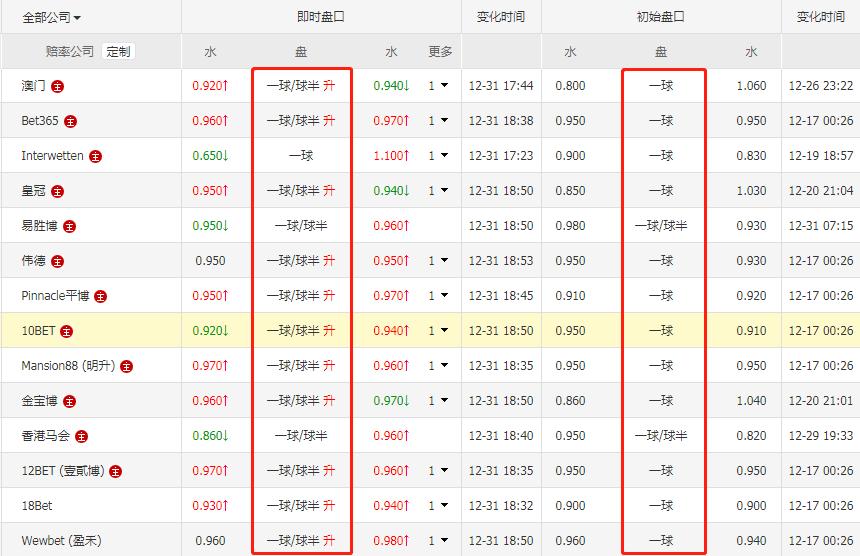Click 一球/球半 升 handicap in the 皇冠 row

(301, 191)
